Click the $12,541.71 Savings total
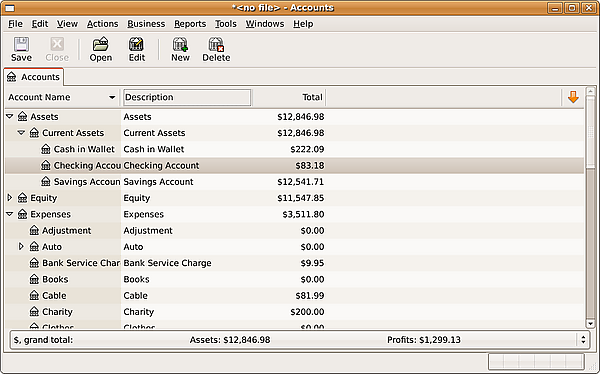Image resolution: width=600 pixels, height=374 pixels. tap(301, 181)
